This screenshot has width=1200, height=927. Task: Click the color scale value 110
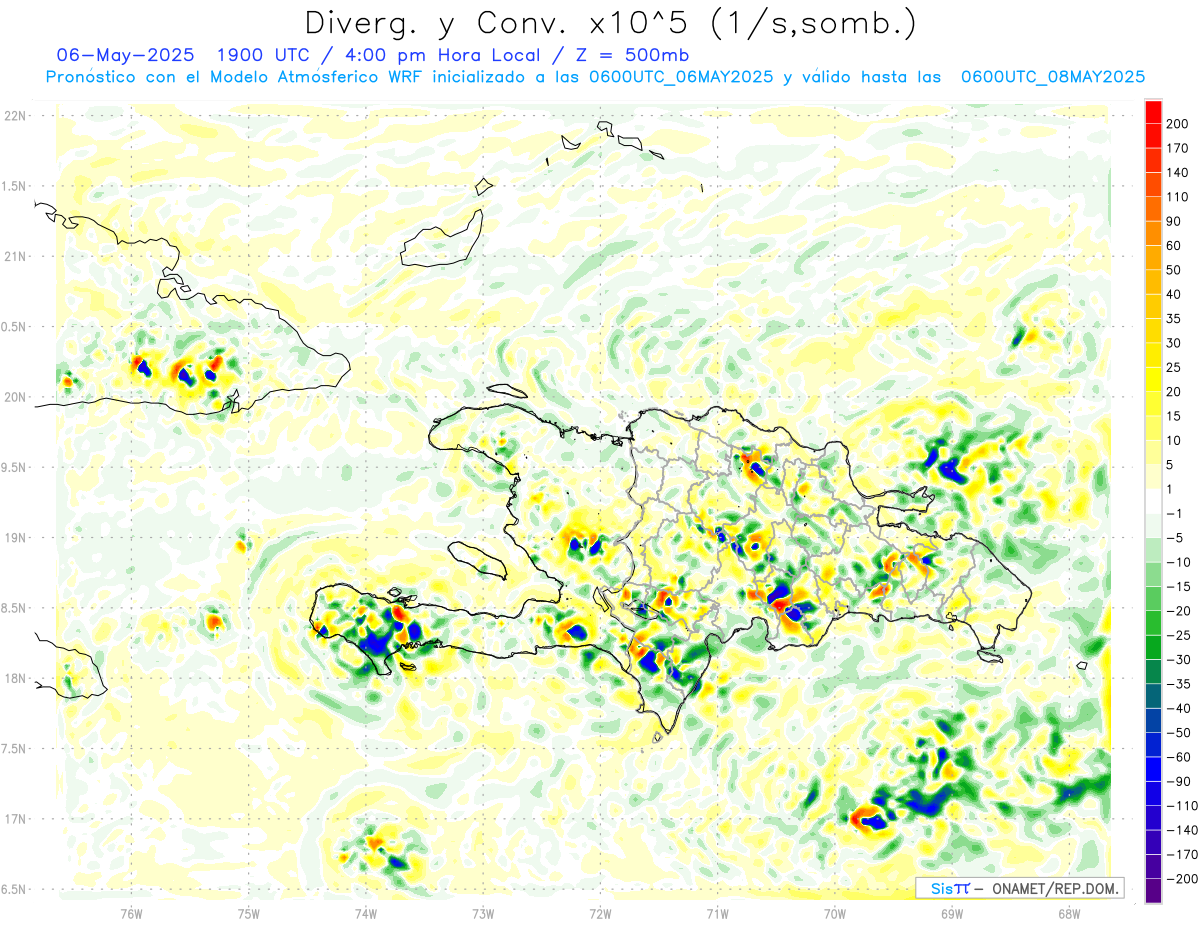[x=1179, y=197]
